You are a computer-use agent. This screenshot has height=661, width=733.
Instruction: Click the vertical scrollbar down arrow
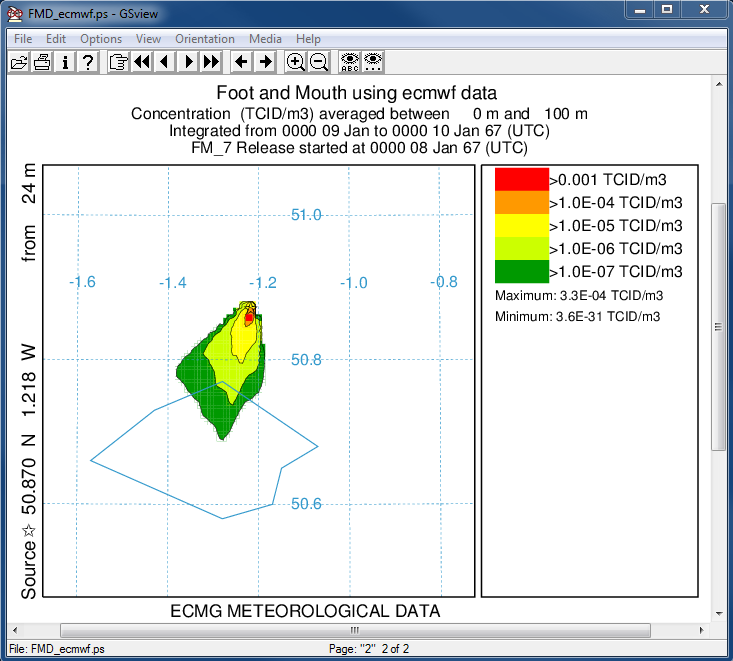coord(719,614)
